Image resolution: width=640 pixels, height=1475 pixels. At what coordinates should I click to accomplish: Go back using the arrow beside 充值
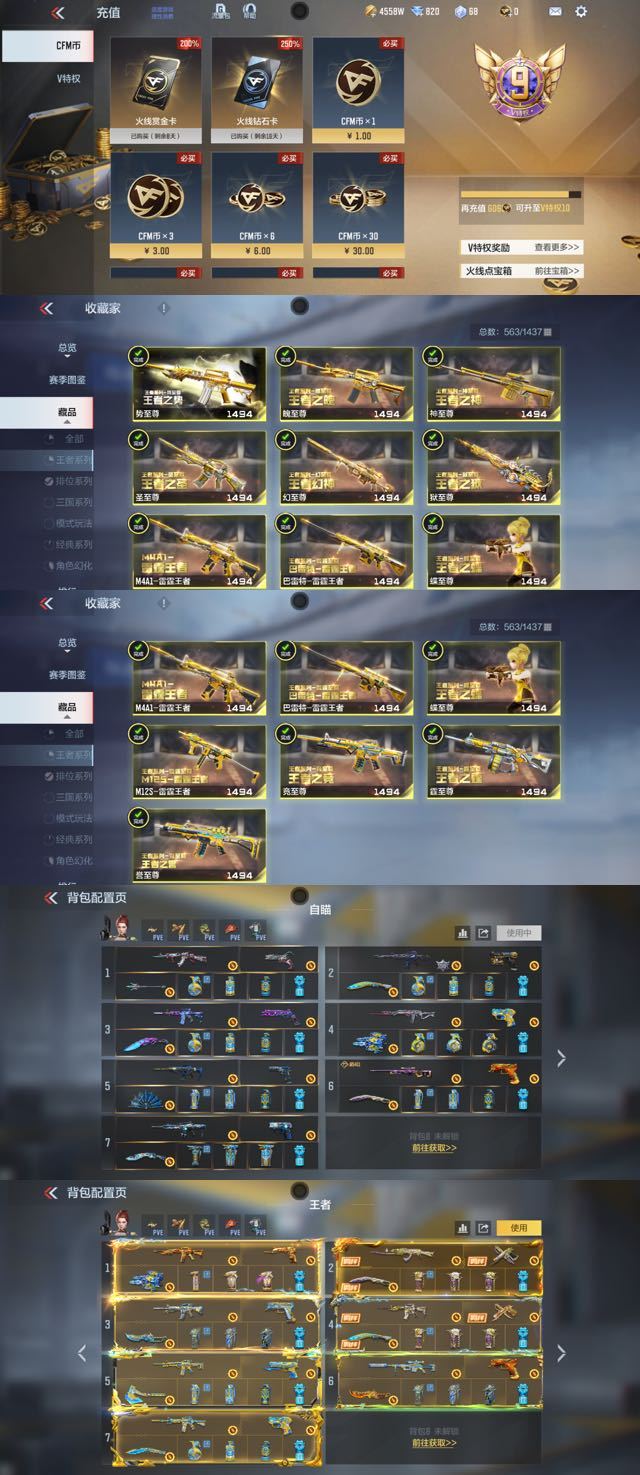click(x=58, y=13)
